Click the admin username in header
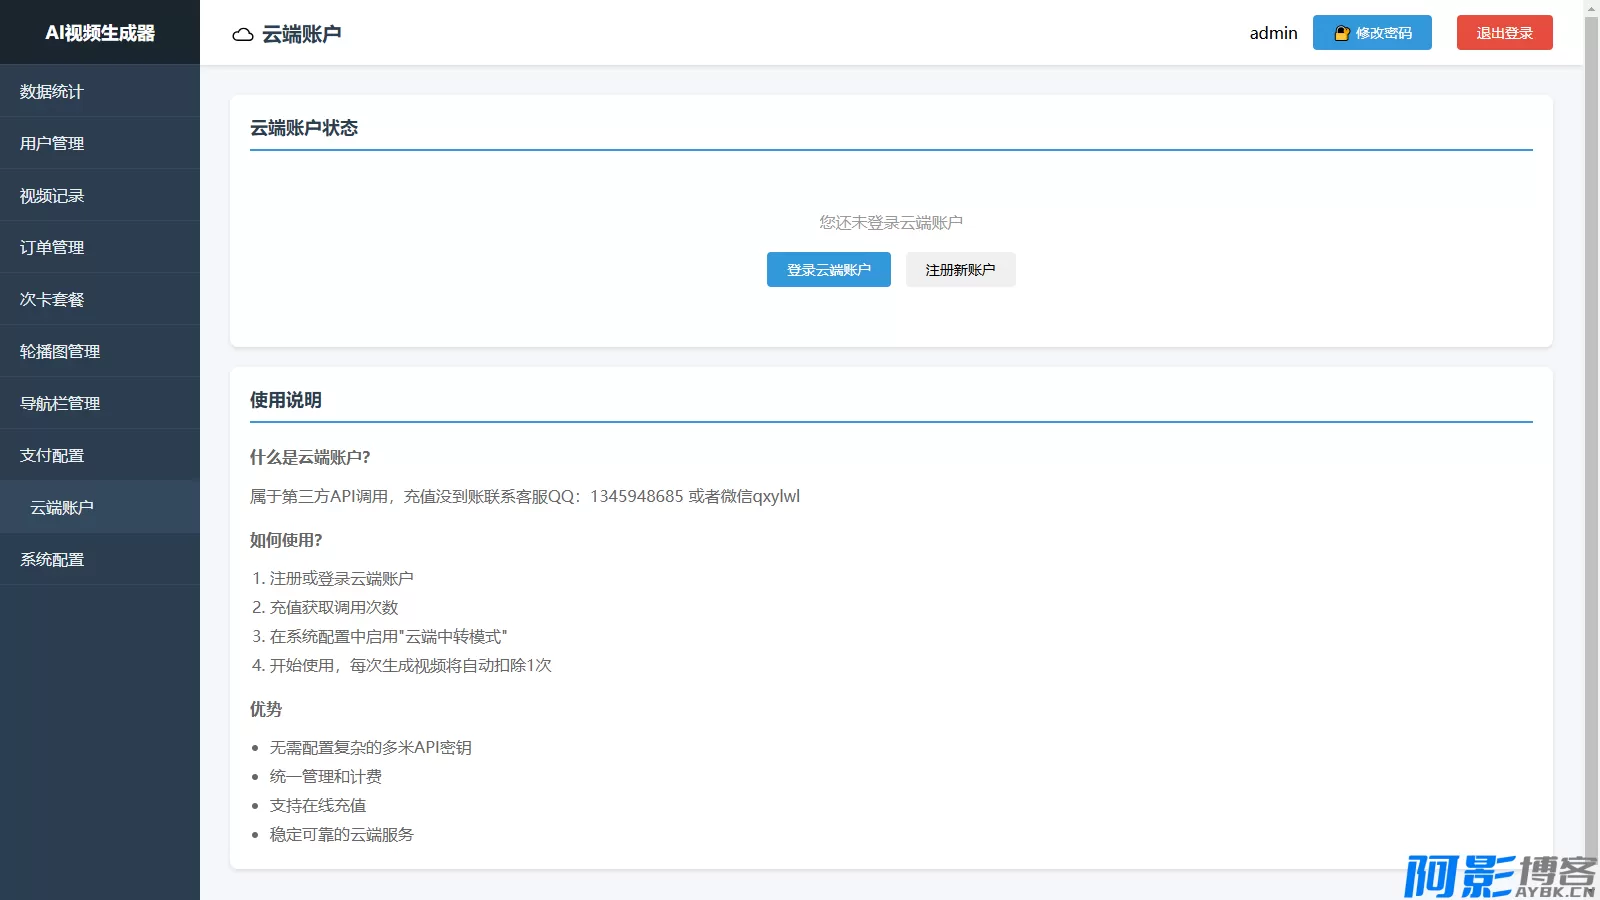Screen dimensions: 1600x900 click(x=1273, y=33)
